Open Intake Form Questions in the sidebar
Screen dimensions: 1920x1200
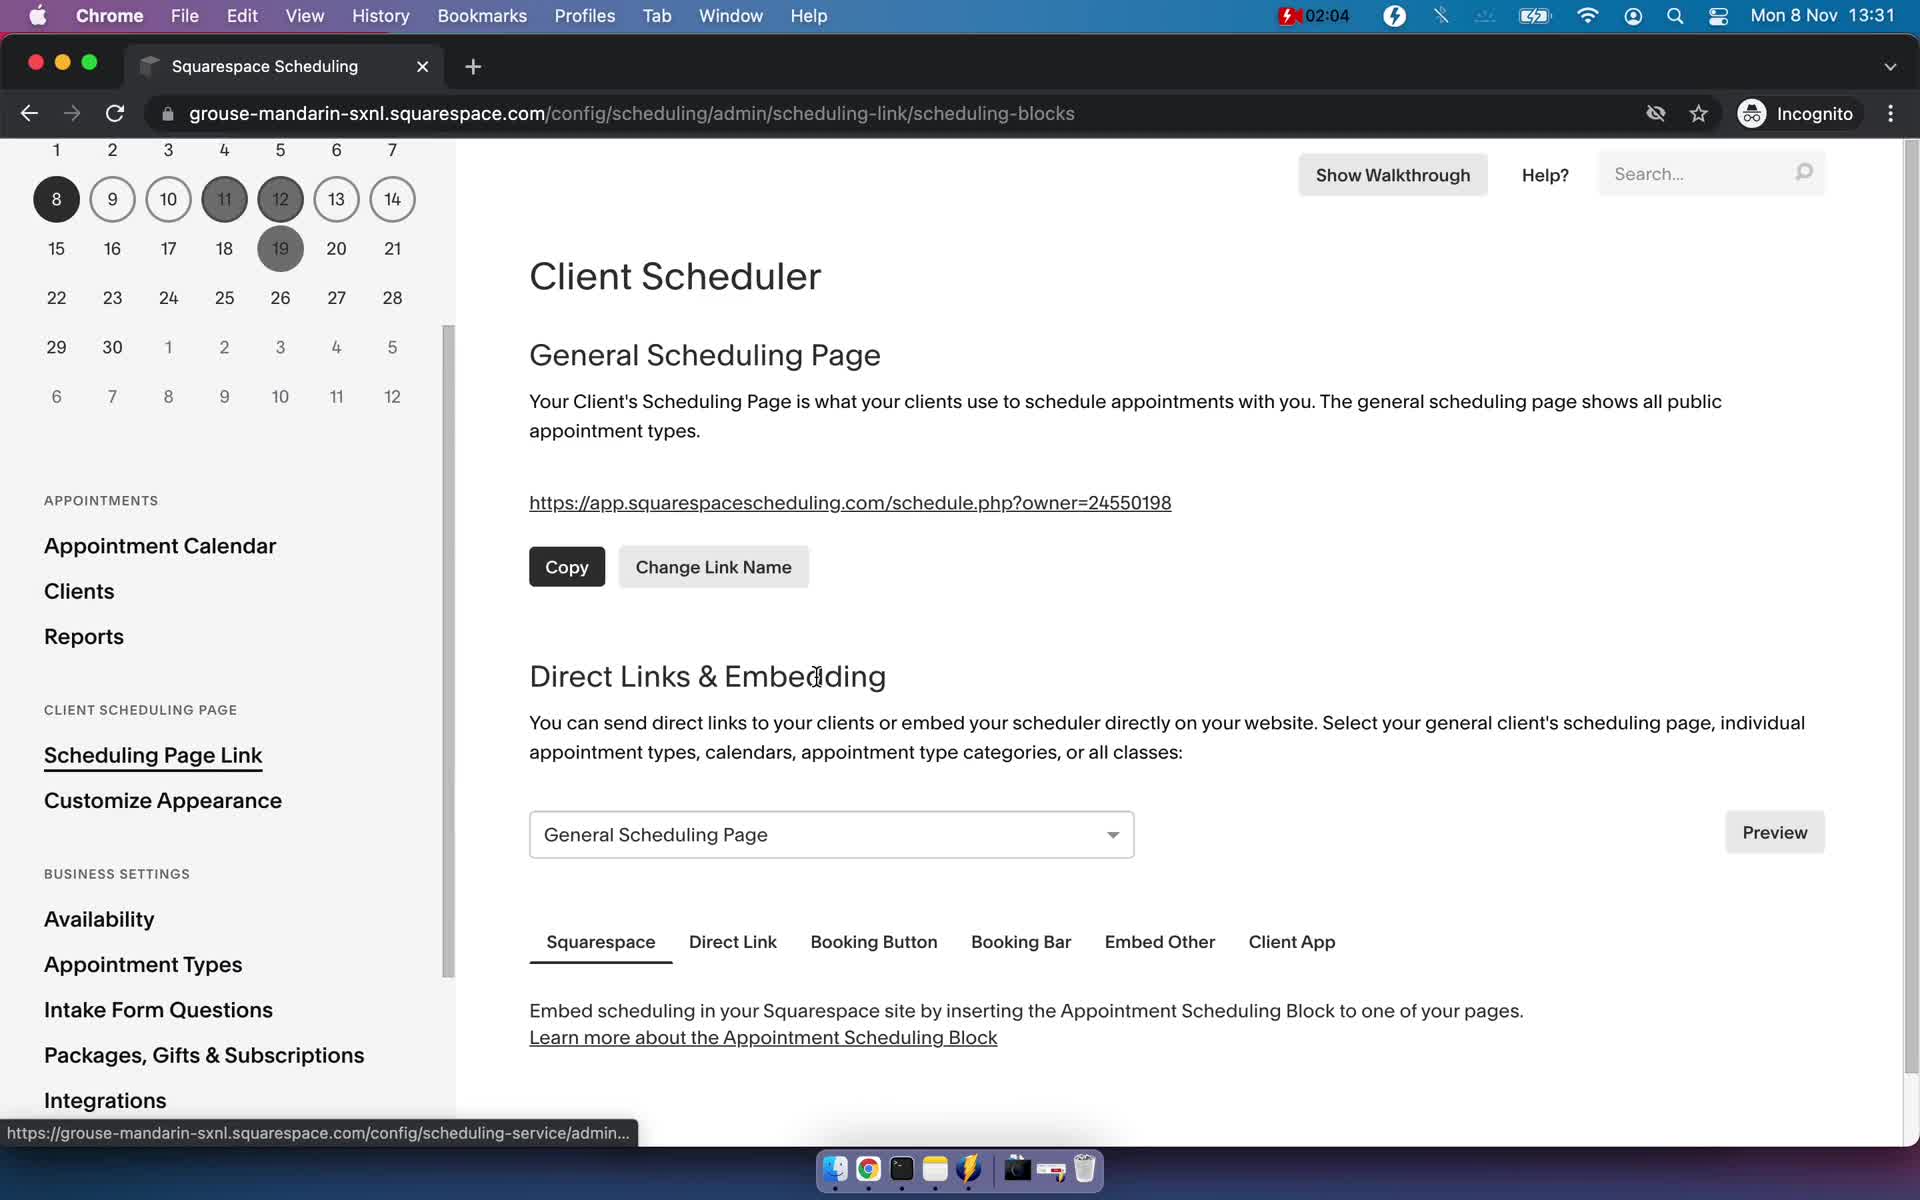pyautogui.click(x=158, y=1010)
